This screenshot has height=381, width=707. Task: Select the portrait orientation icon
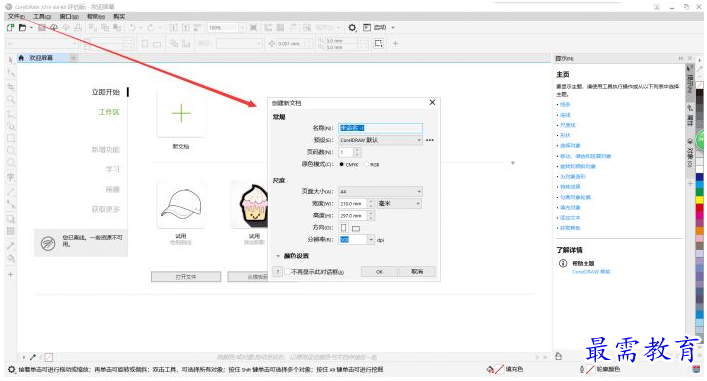coord(344,228)
